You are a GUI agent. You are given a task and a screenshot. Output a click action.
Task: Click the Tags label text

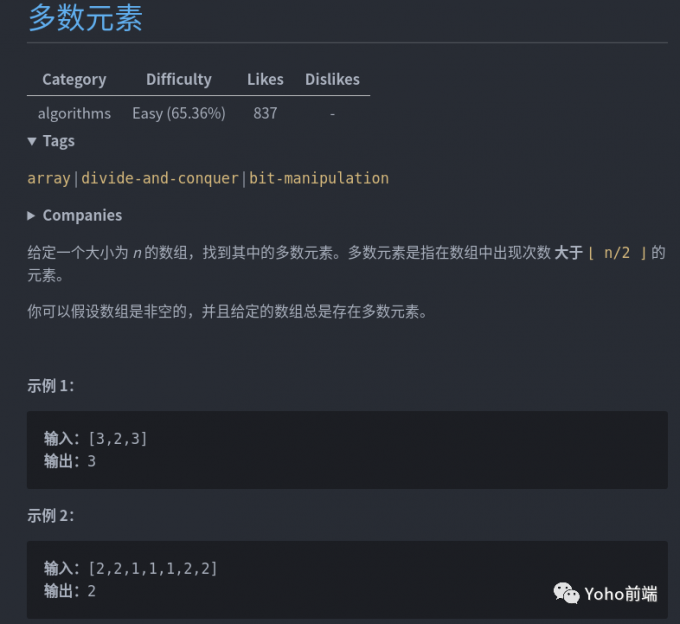pos(59,141)
